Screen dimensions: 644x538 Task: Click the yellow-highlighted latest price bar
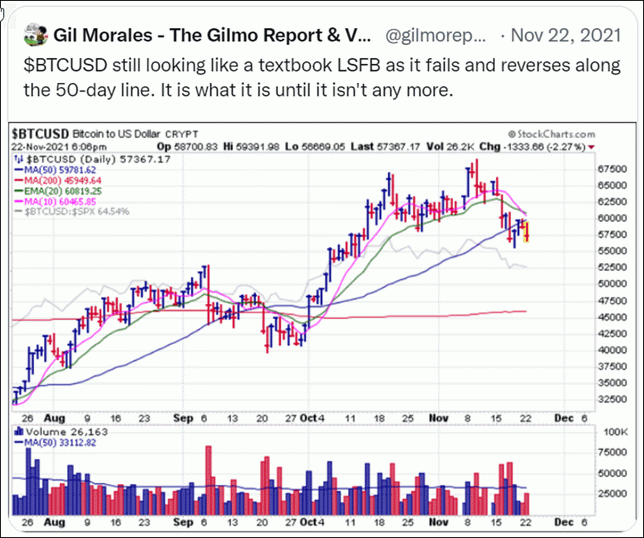(x=527, y=232)
